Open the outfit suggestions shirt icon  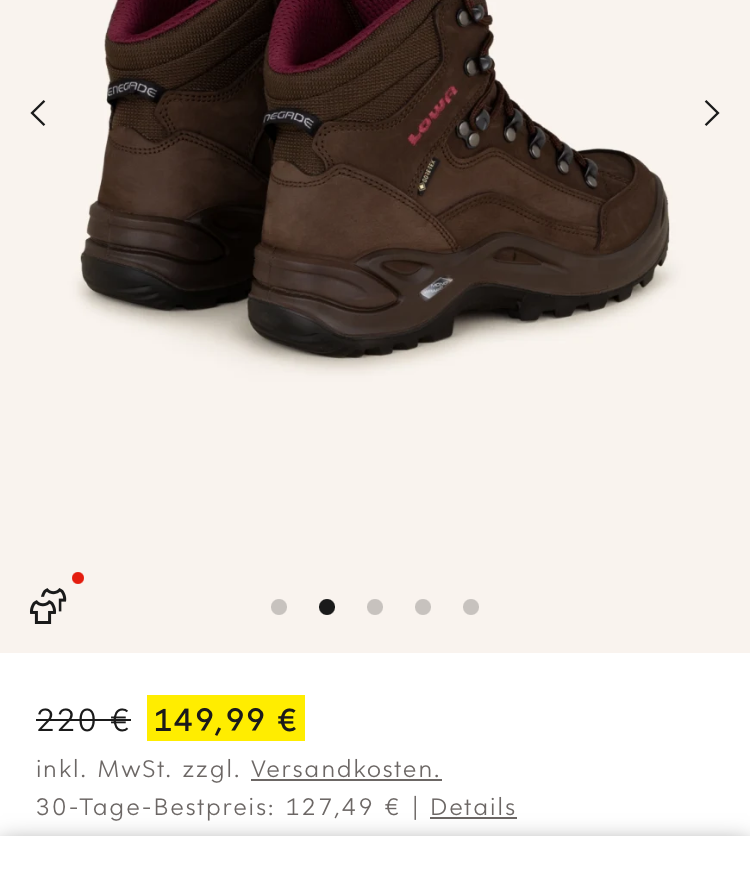pyautogui.click(x=48, y=606)
